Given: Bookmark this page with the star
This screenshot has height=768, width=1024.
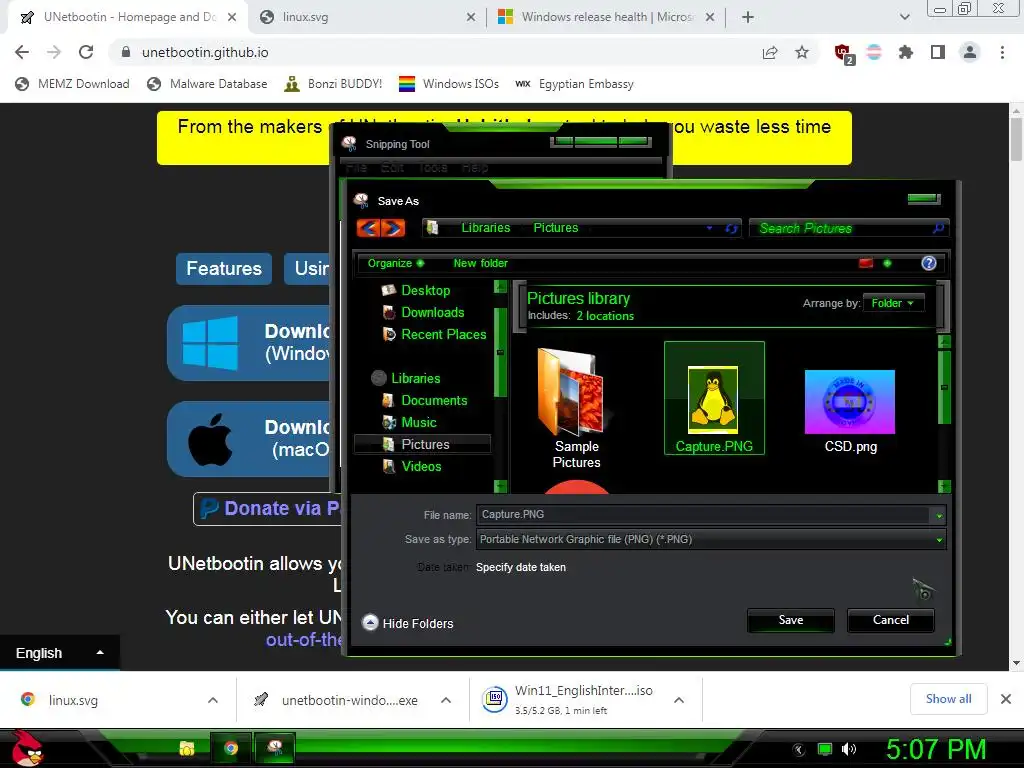Looking at the screenshot, I should tap(801, 52).
